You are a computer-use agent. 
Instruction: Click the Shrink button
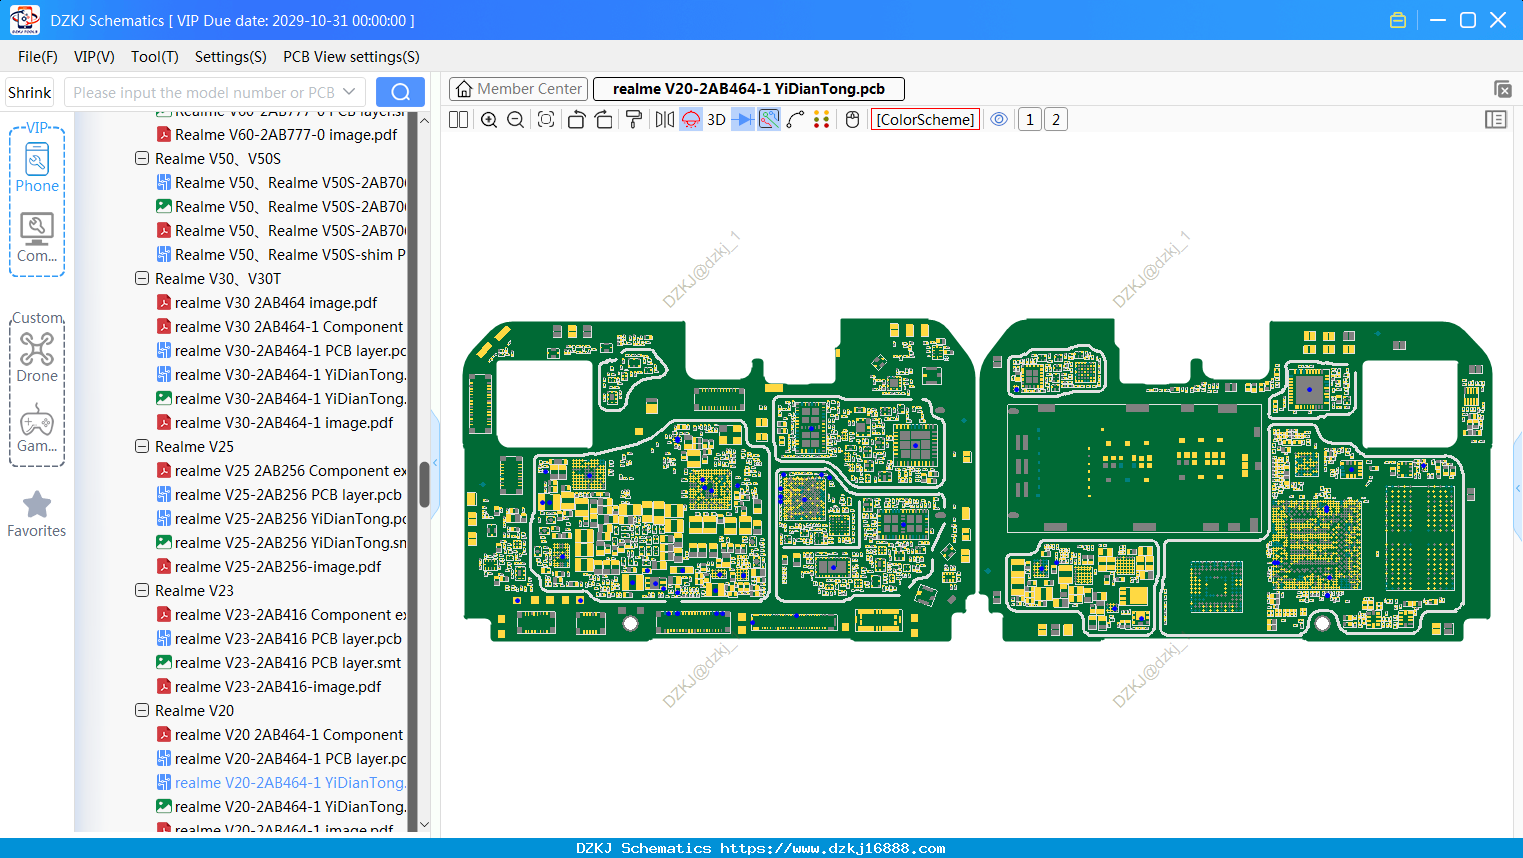tap(30, 93)
